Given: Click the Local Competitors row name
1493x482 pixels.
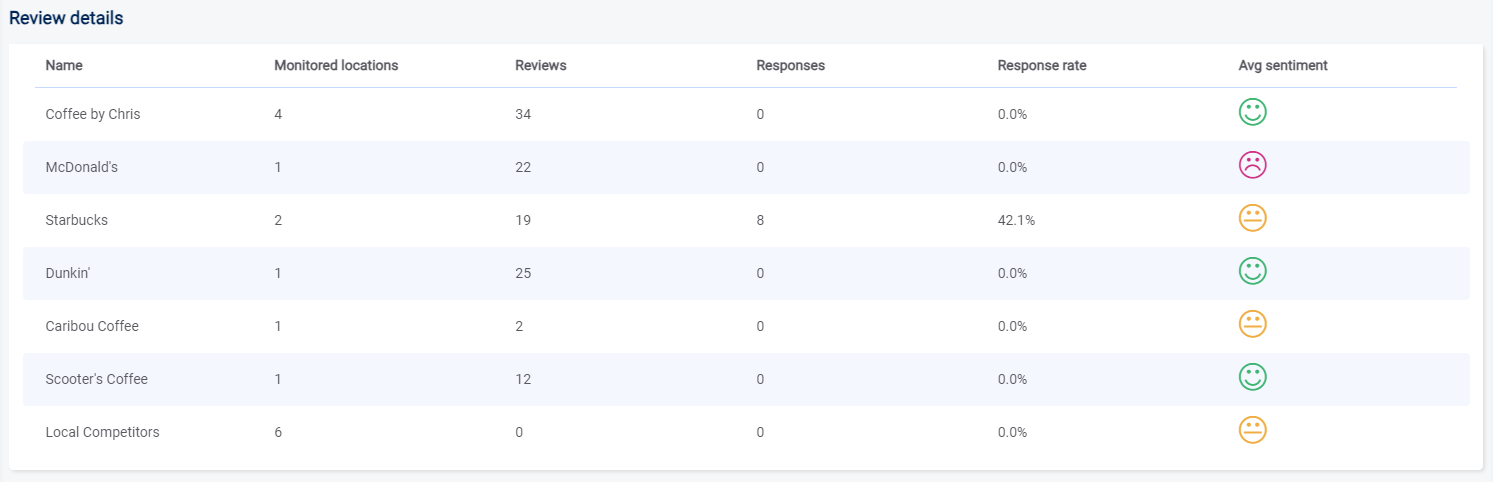Looking at the screenshot, I should [102, 432].
